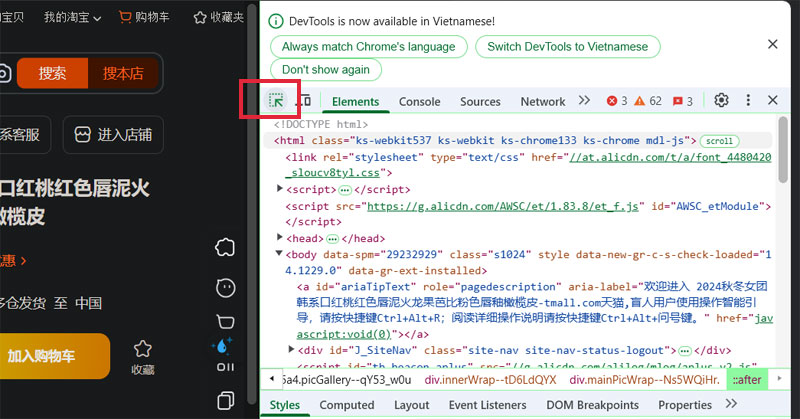Click the webpage vertical scrollbar

coord(252,204)
